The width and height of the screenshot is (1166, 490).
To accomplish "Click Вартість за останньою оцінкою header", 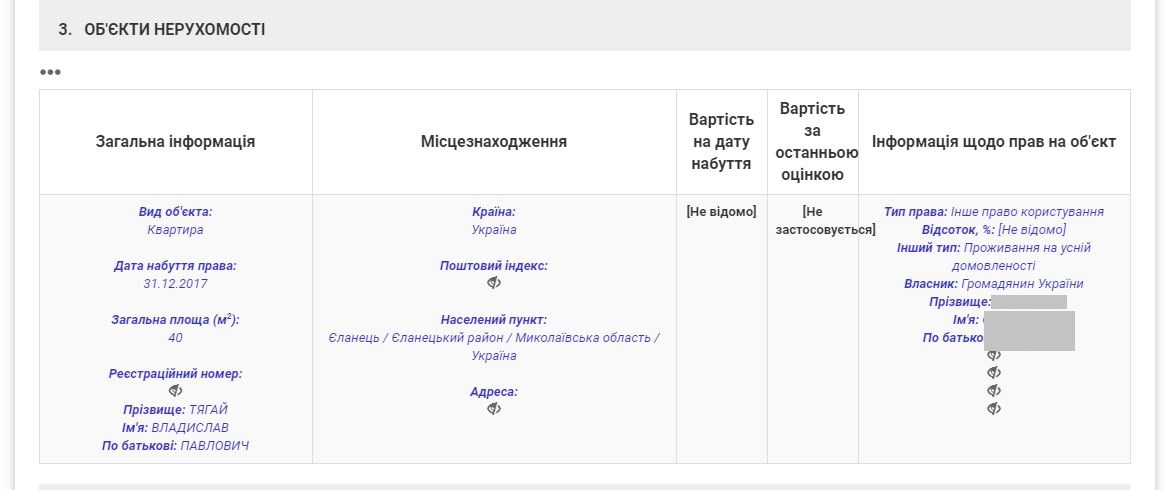I will click(812, 142).
